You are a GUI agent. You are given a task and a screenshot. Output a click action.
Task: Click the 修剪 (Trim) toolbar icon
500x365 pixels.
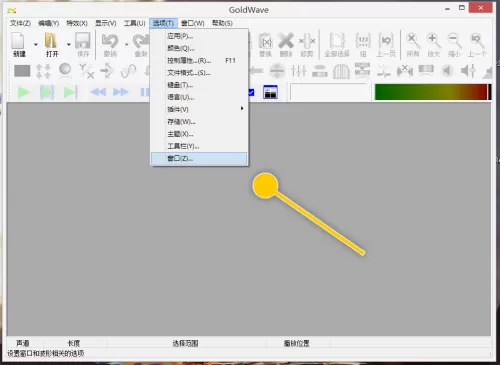(x=307, y=41)
